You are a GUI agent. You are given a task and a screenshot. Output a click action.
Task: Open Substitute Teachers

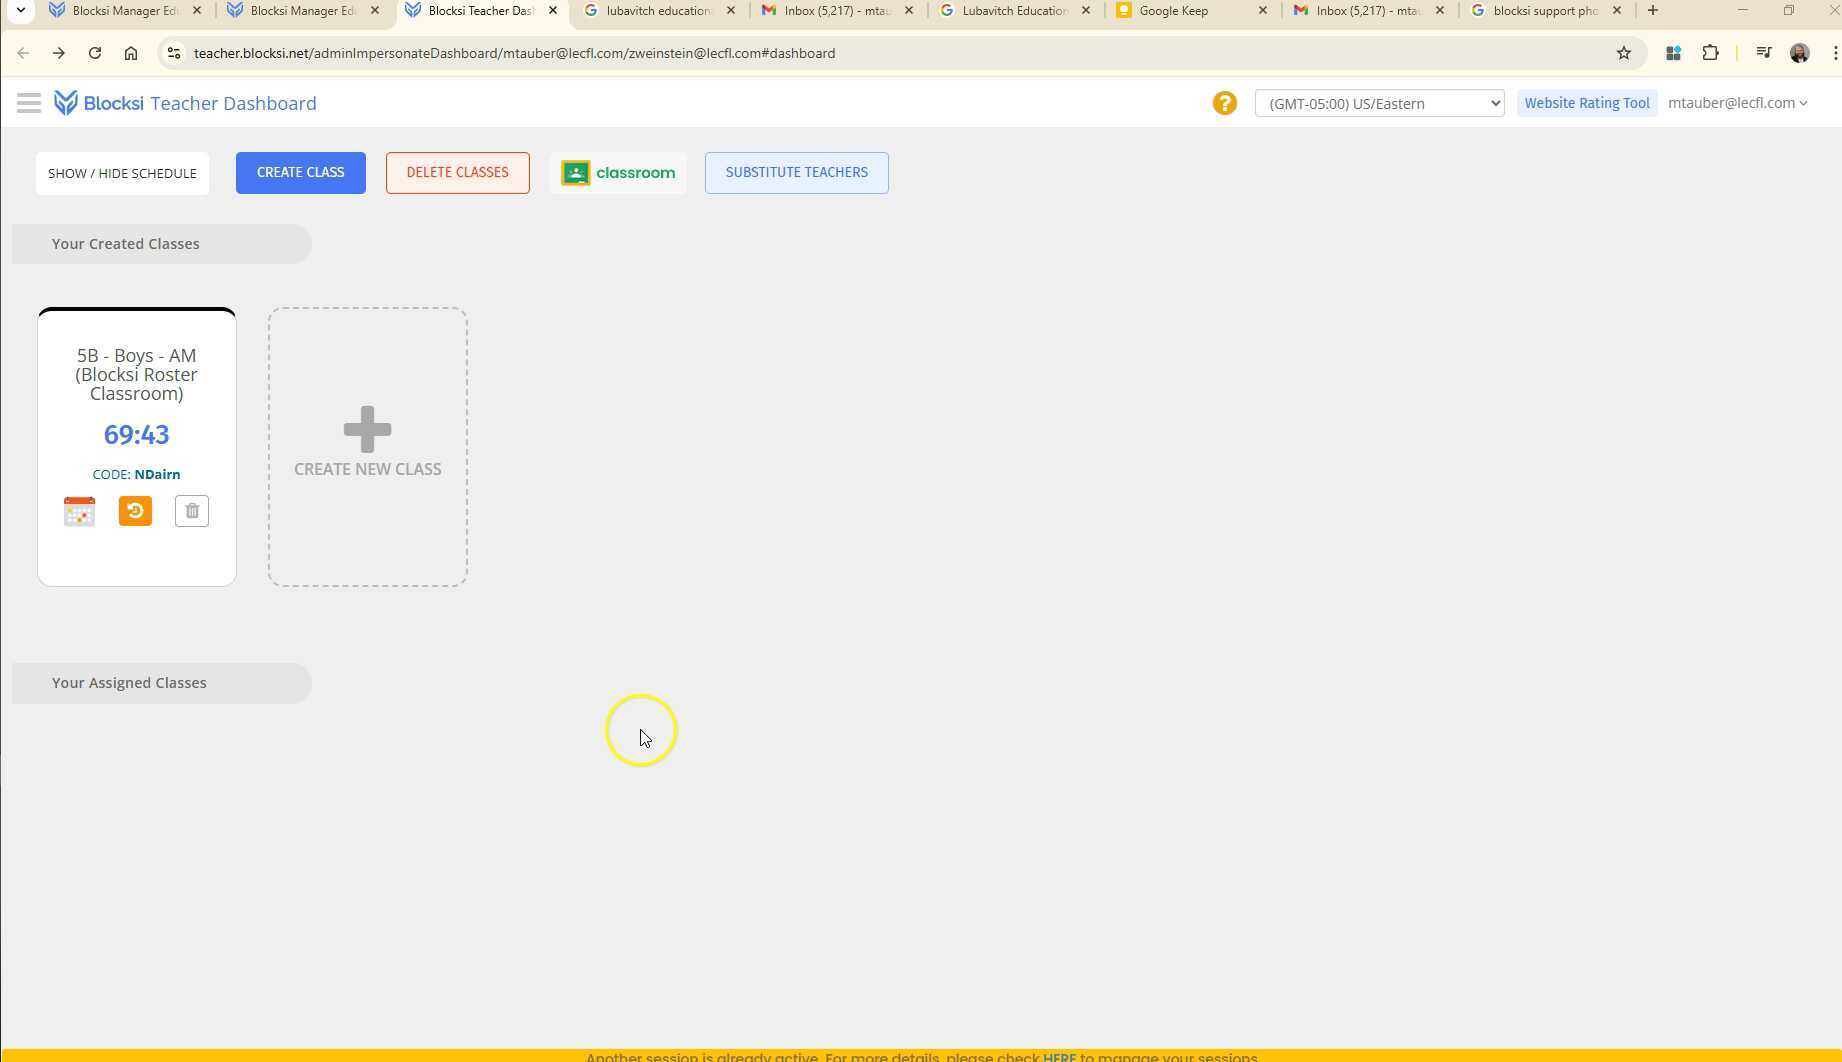click(796, 173)
